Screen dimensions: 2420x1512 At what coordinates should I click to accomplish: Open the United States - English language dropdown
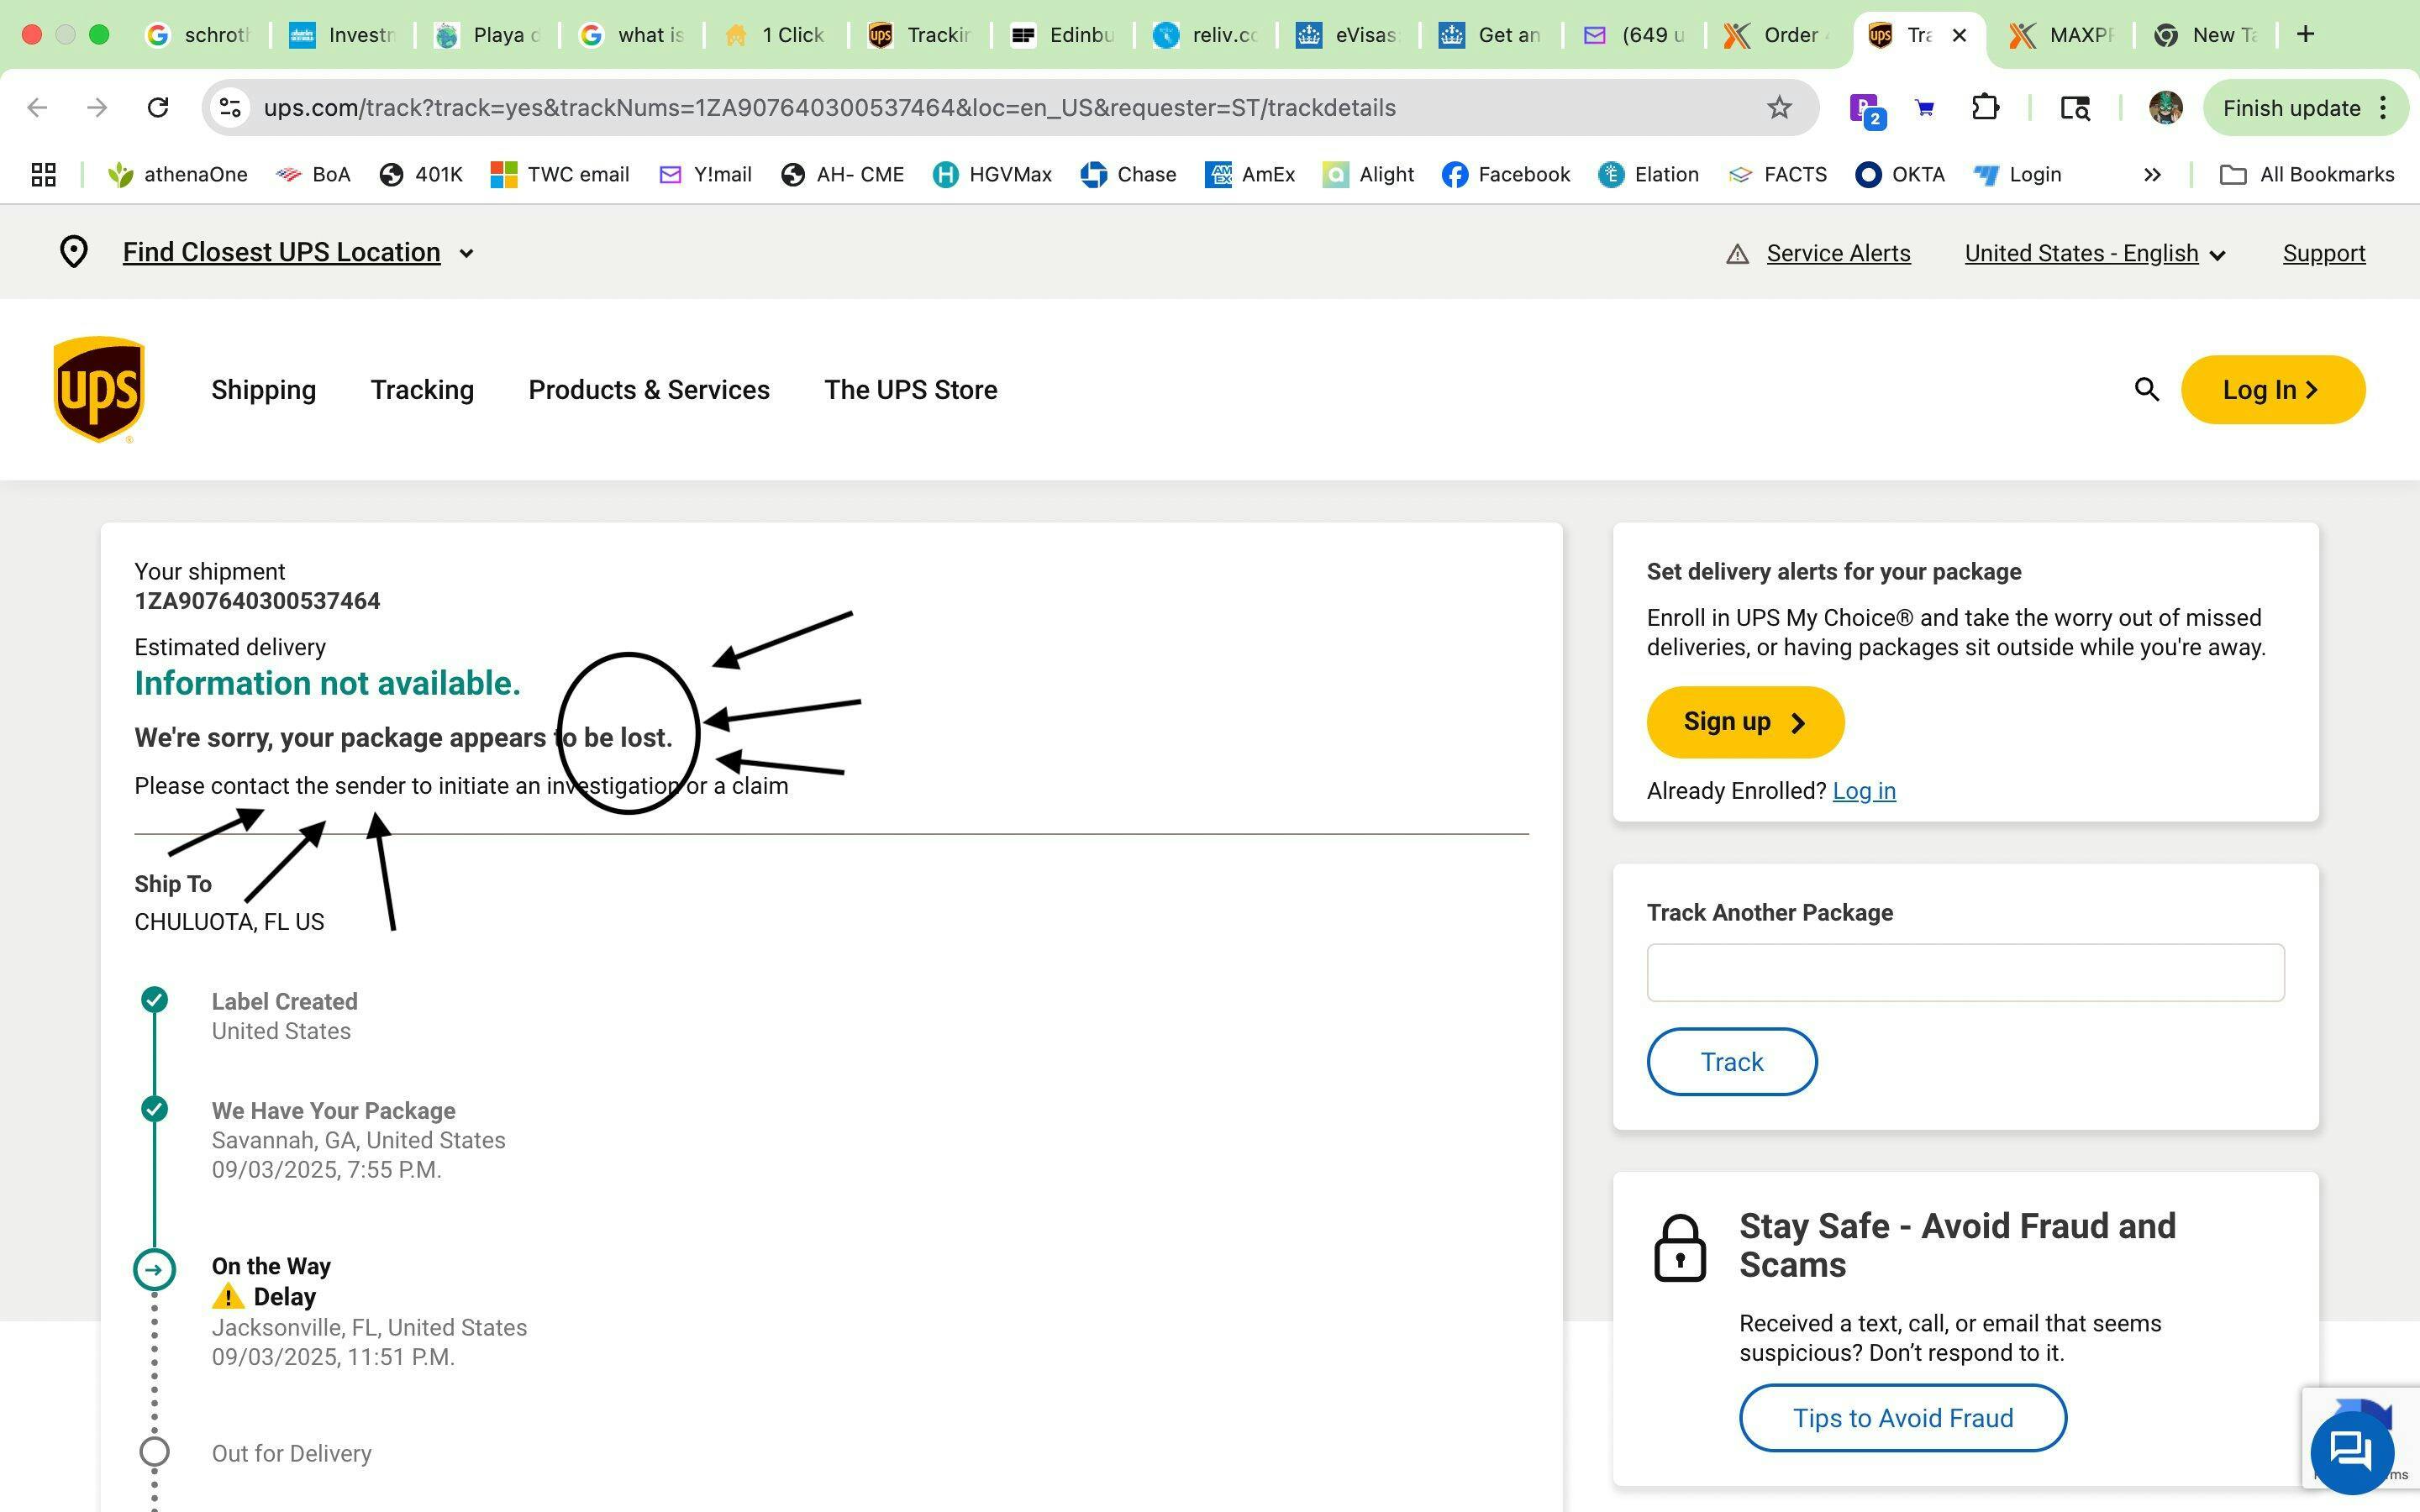pyautogui.click(x=2095, y=254)
